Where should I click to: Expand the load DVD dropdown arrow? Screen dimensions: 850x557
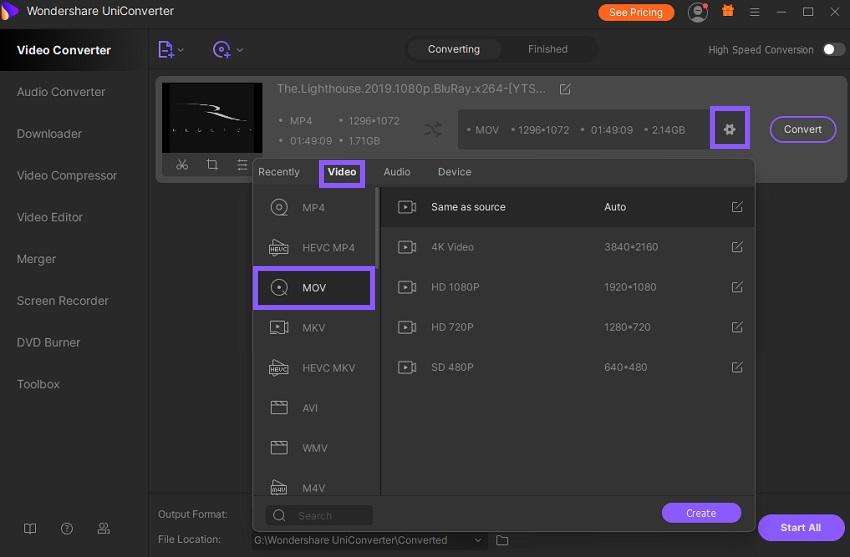coord(239,50)
